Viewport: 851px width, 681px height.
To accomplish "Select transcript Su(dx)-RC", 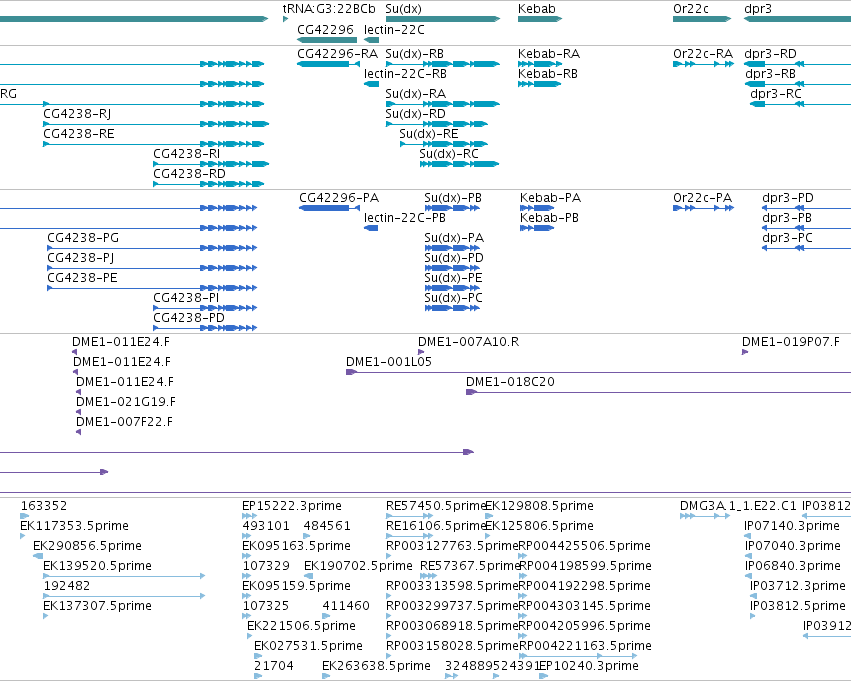I will [x=459, y=164].
